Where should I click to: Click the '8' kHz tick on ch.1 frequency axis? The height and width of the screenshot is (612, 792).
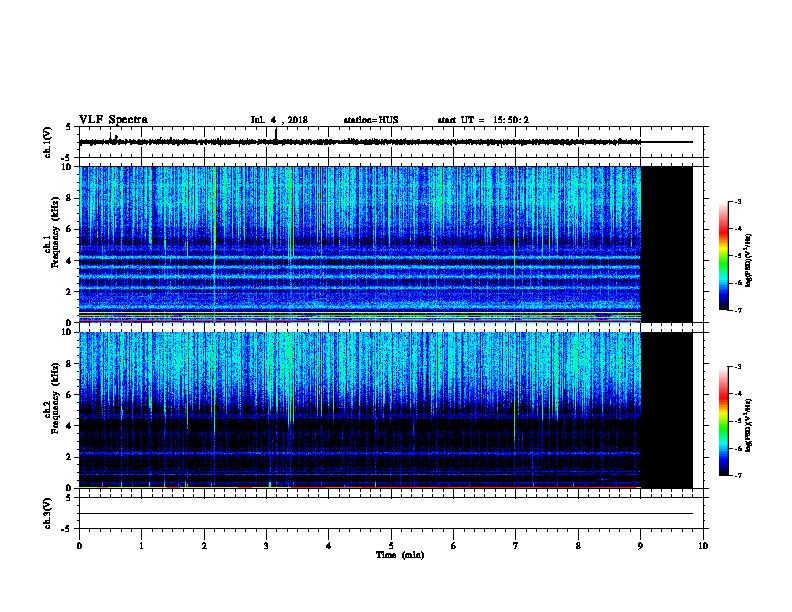click(70, 198)
